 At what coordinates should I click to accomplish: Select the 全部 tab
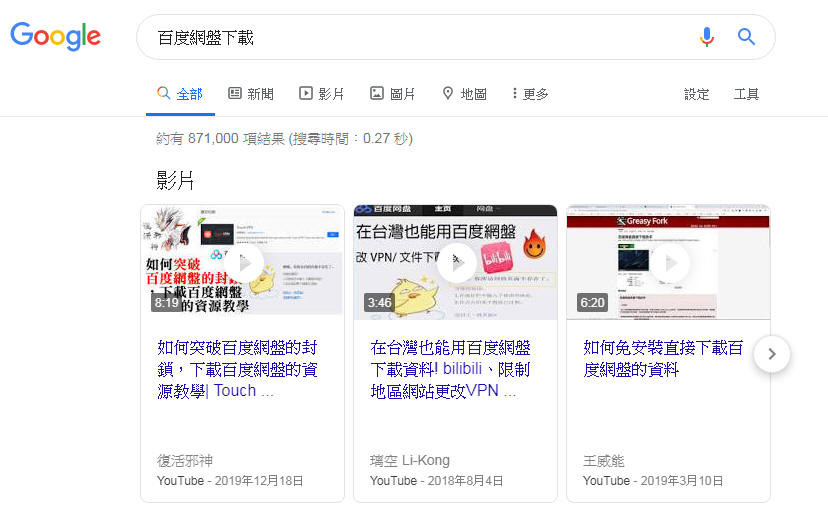tap(180, 94)
